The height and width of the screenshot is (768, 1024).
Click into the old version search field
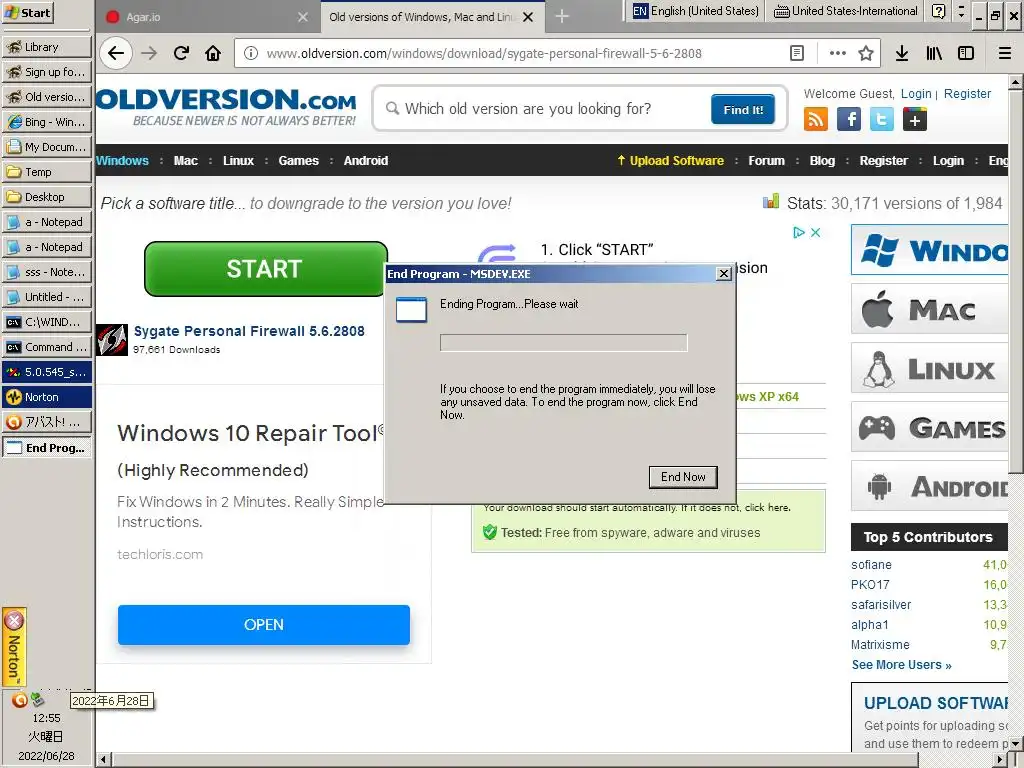[x=549, y=109]
